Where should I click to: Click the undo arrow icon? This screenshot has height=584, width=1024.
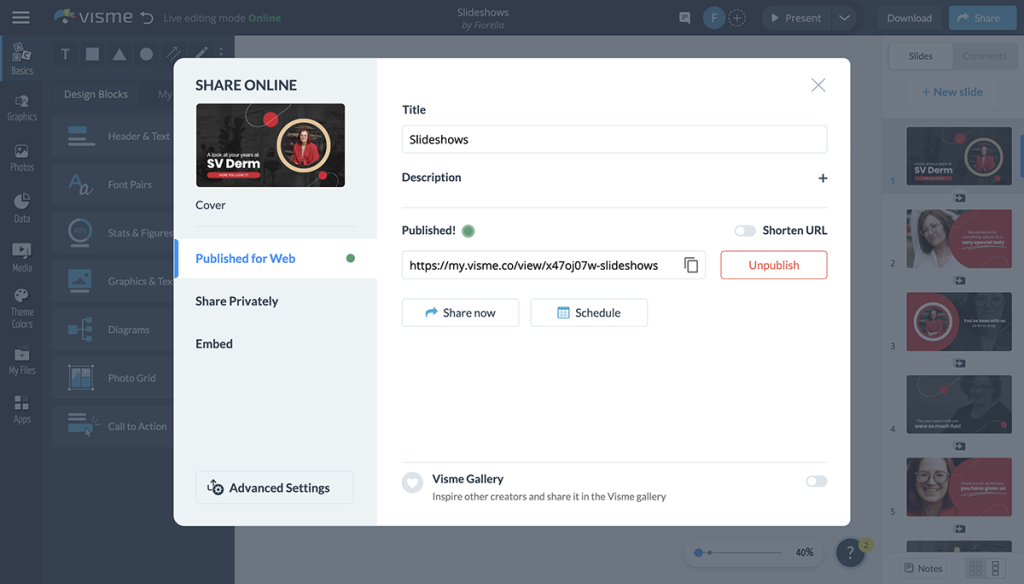tap(147, 18)
